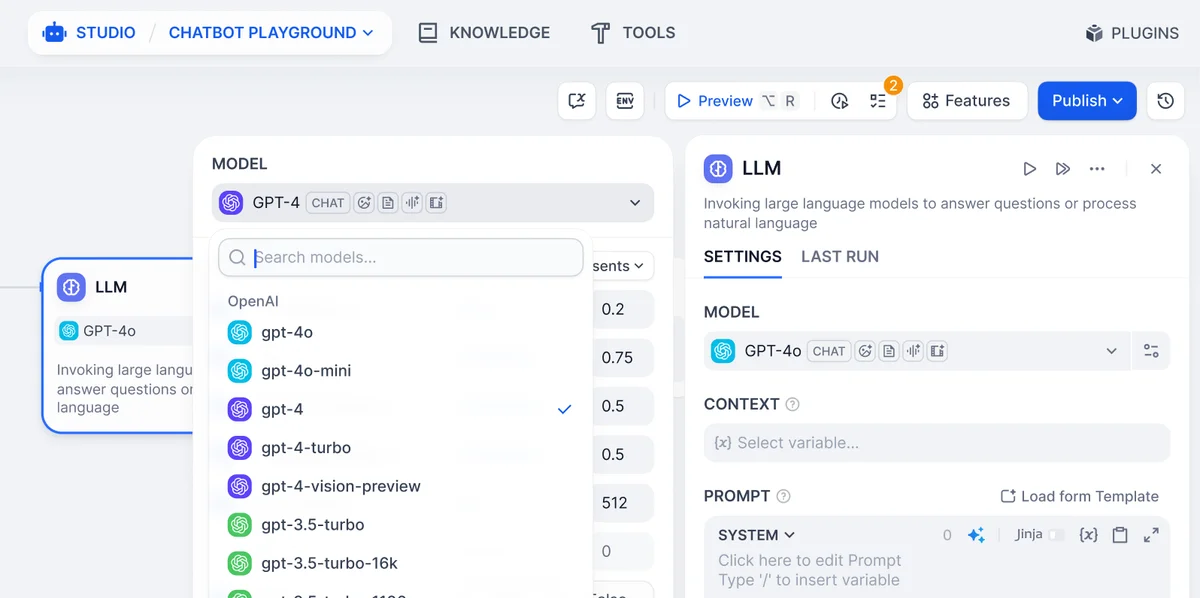Open environment variables with the ENV icon
Screen dimensions: 1200x598
[625, 101]
